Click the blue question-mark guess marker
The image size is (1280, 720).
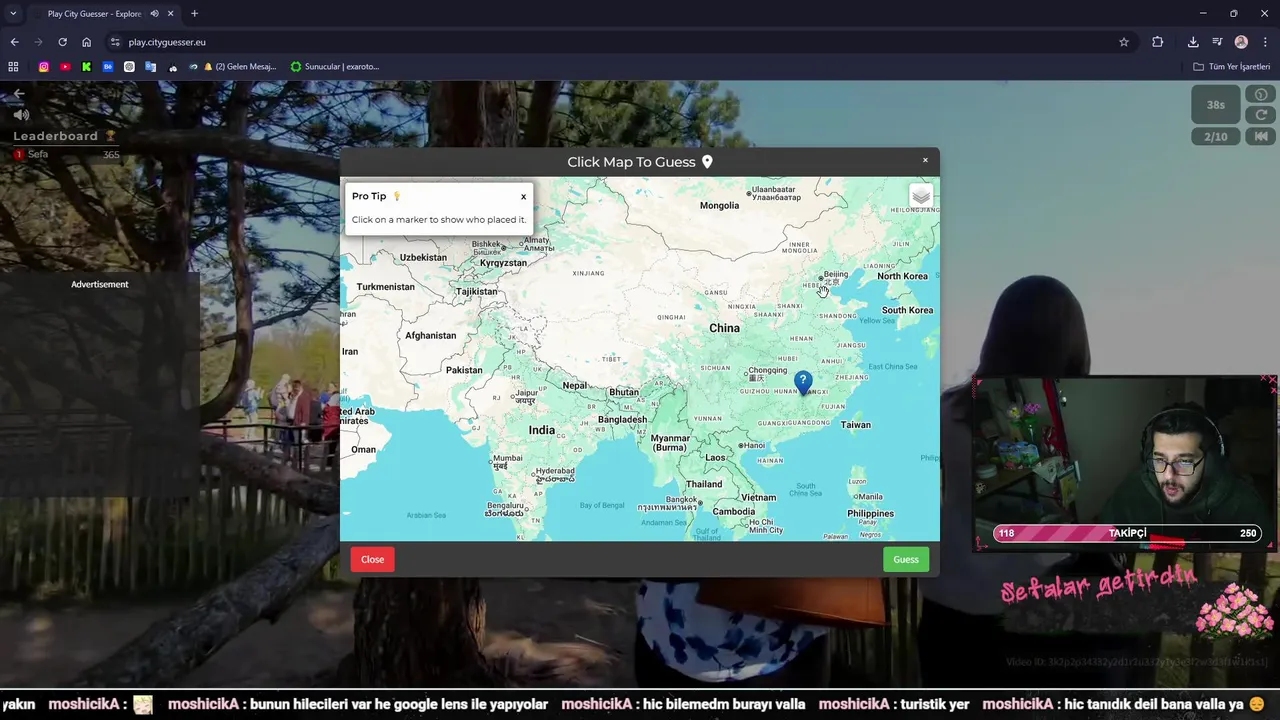click(803, 382)
